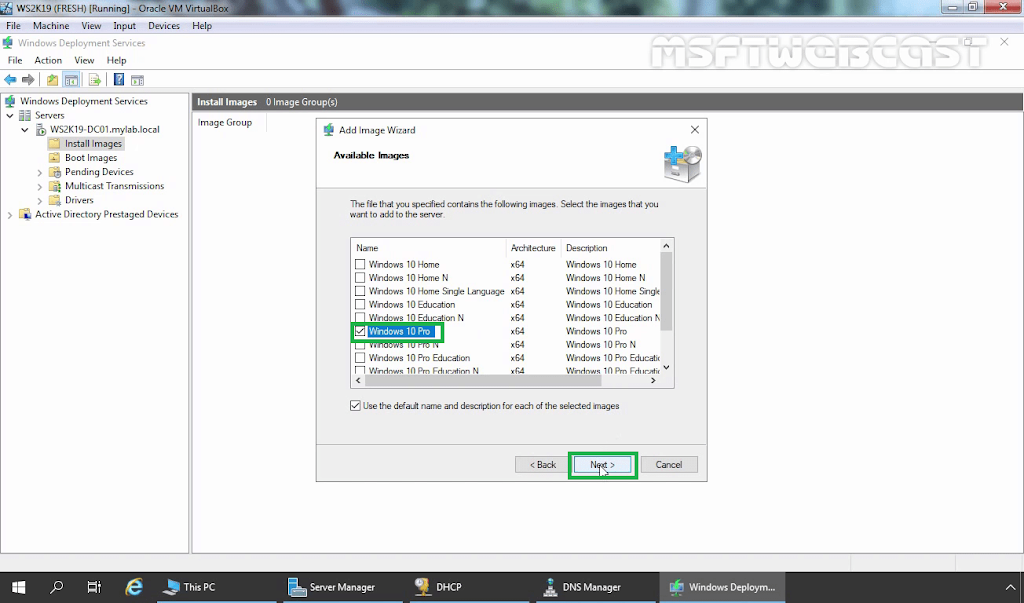Click the Back button in the wizard
Viewport: 1024px width, 603px height.
click(x=543, y=464)
